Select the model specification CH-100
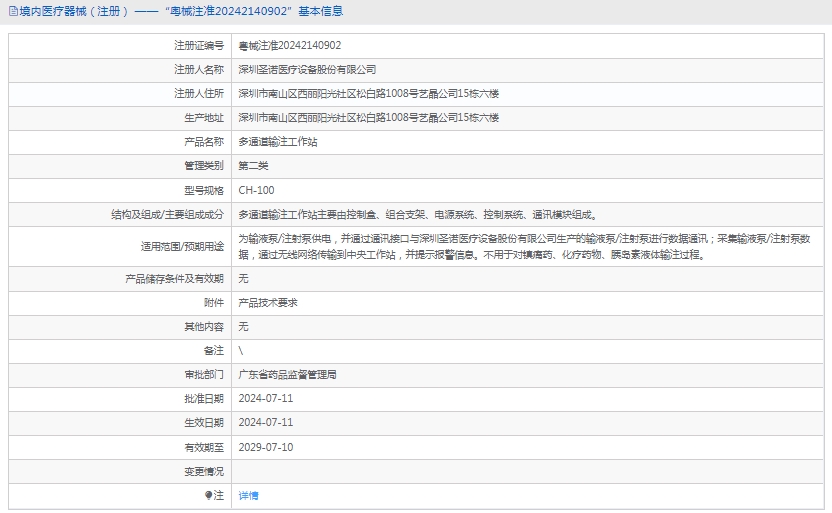The height and width of the screenshot is (513, 832). tap(256, 190)
